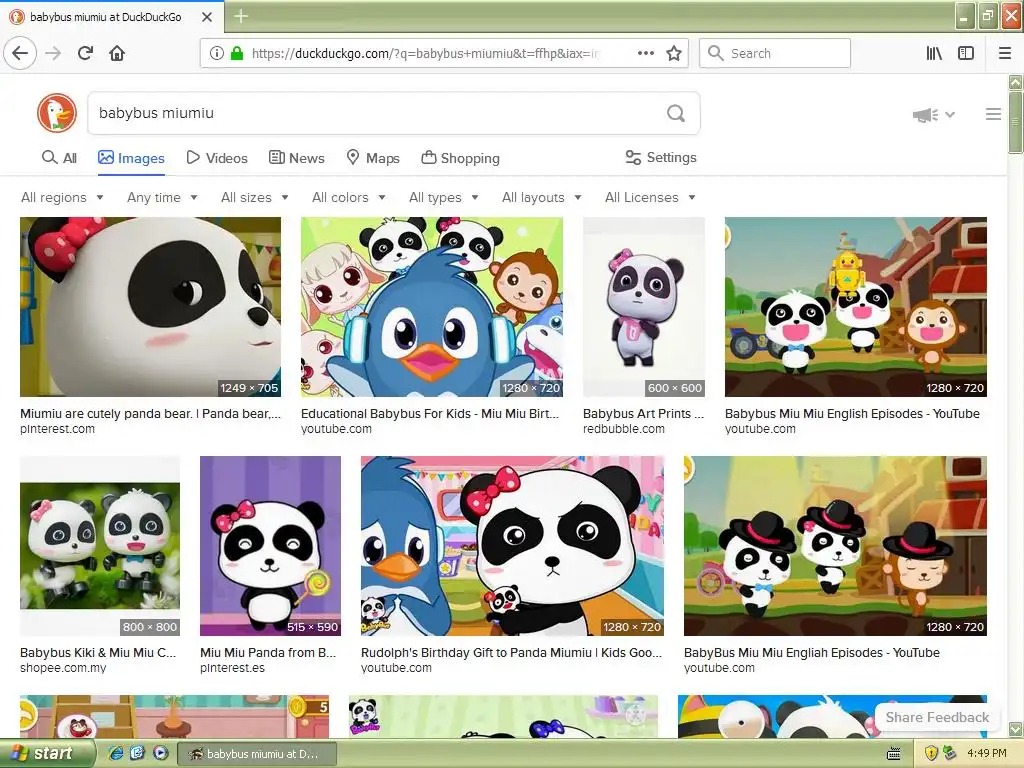Open the search Settings menu

tap(661, 157)
